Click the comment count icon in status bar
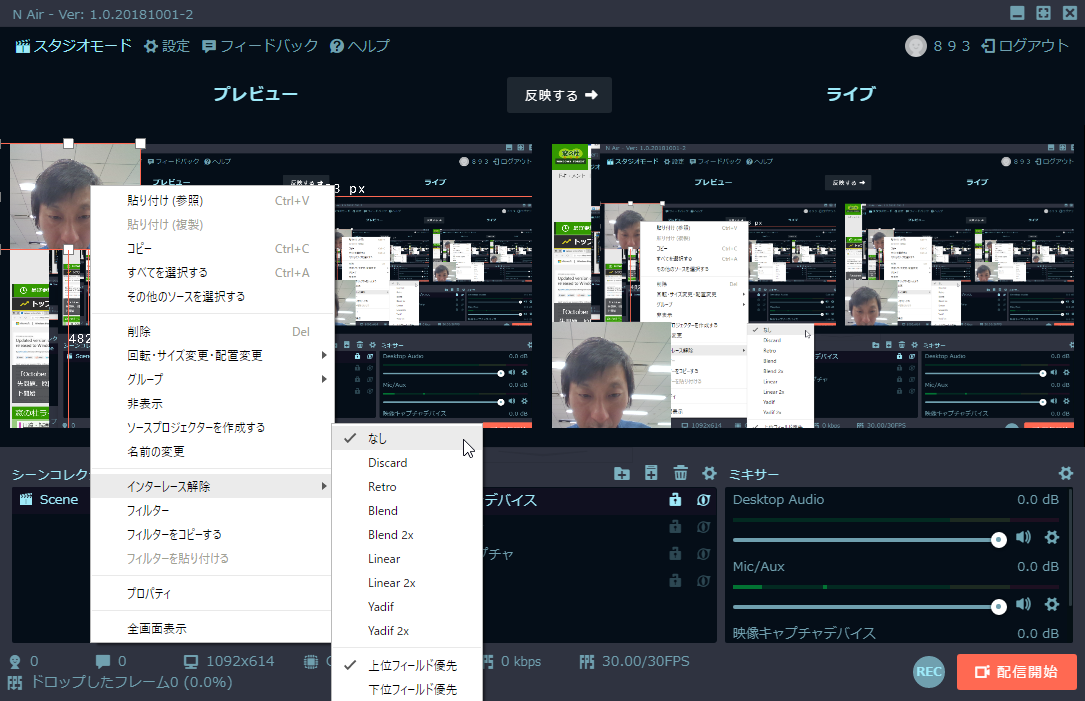Viewport: 1085px width, 701px height. click(x=102, y=662)
